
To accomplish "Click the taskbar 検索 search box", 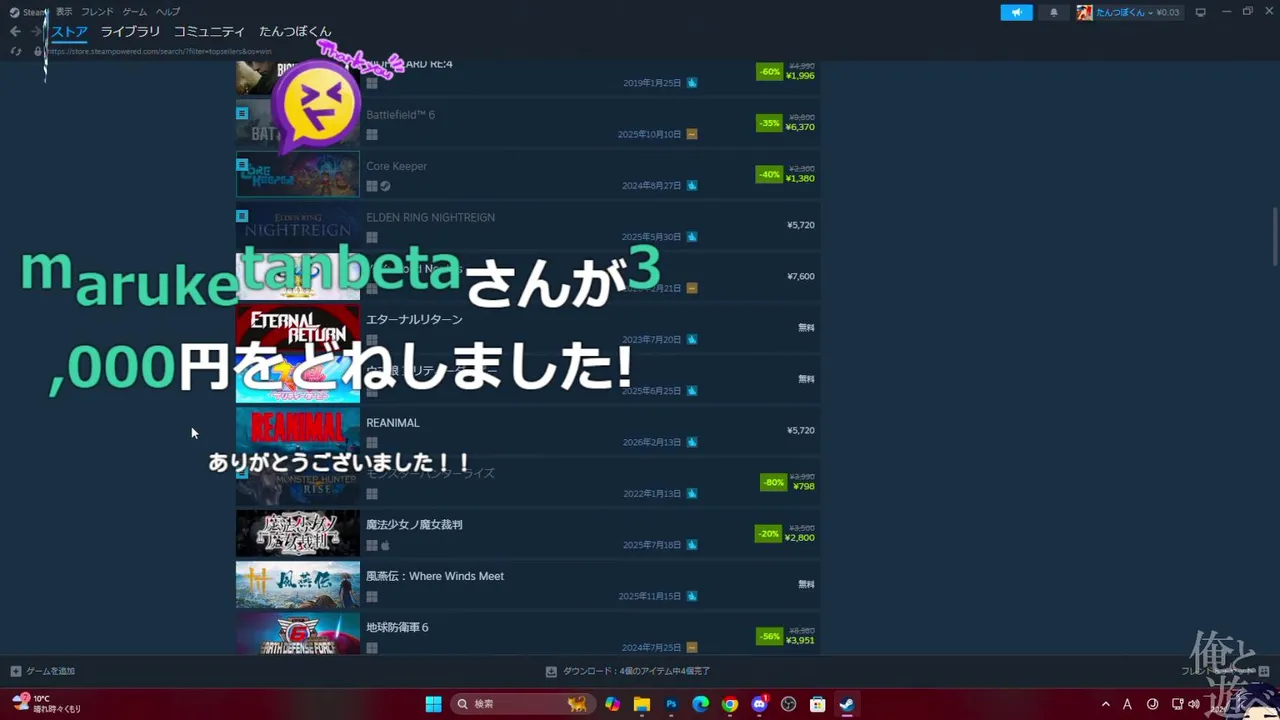I will point(521,704).
